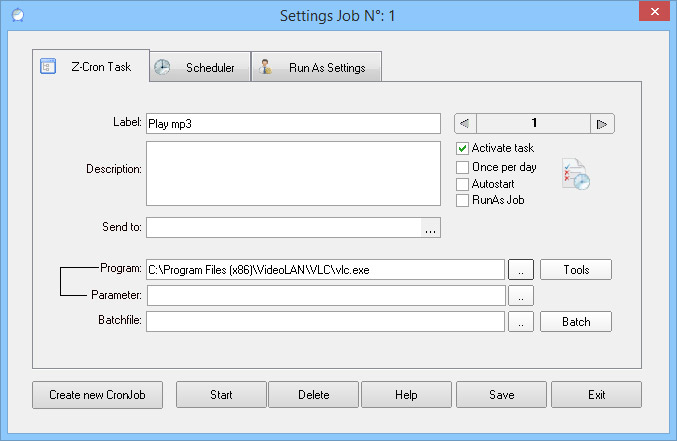
Task: Click the Z-Cron app icon in title bar
Action: (15, 15)
